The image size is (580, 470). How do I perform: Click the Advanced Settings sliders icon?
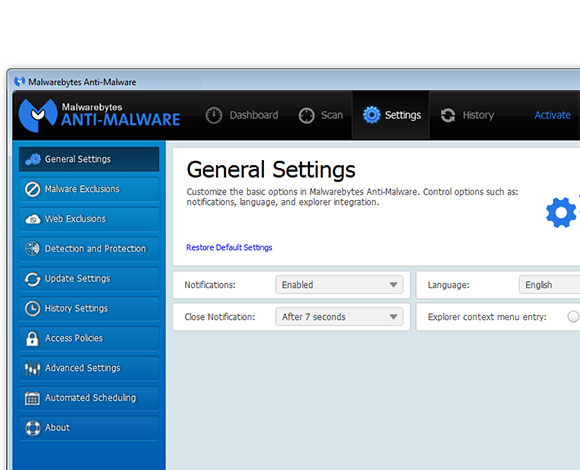[x=33, y=368]
